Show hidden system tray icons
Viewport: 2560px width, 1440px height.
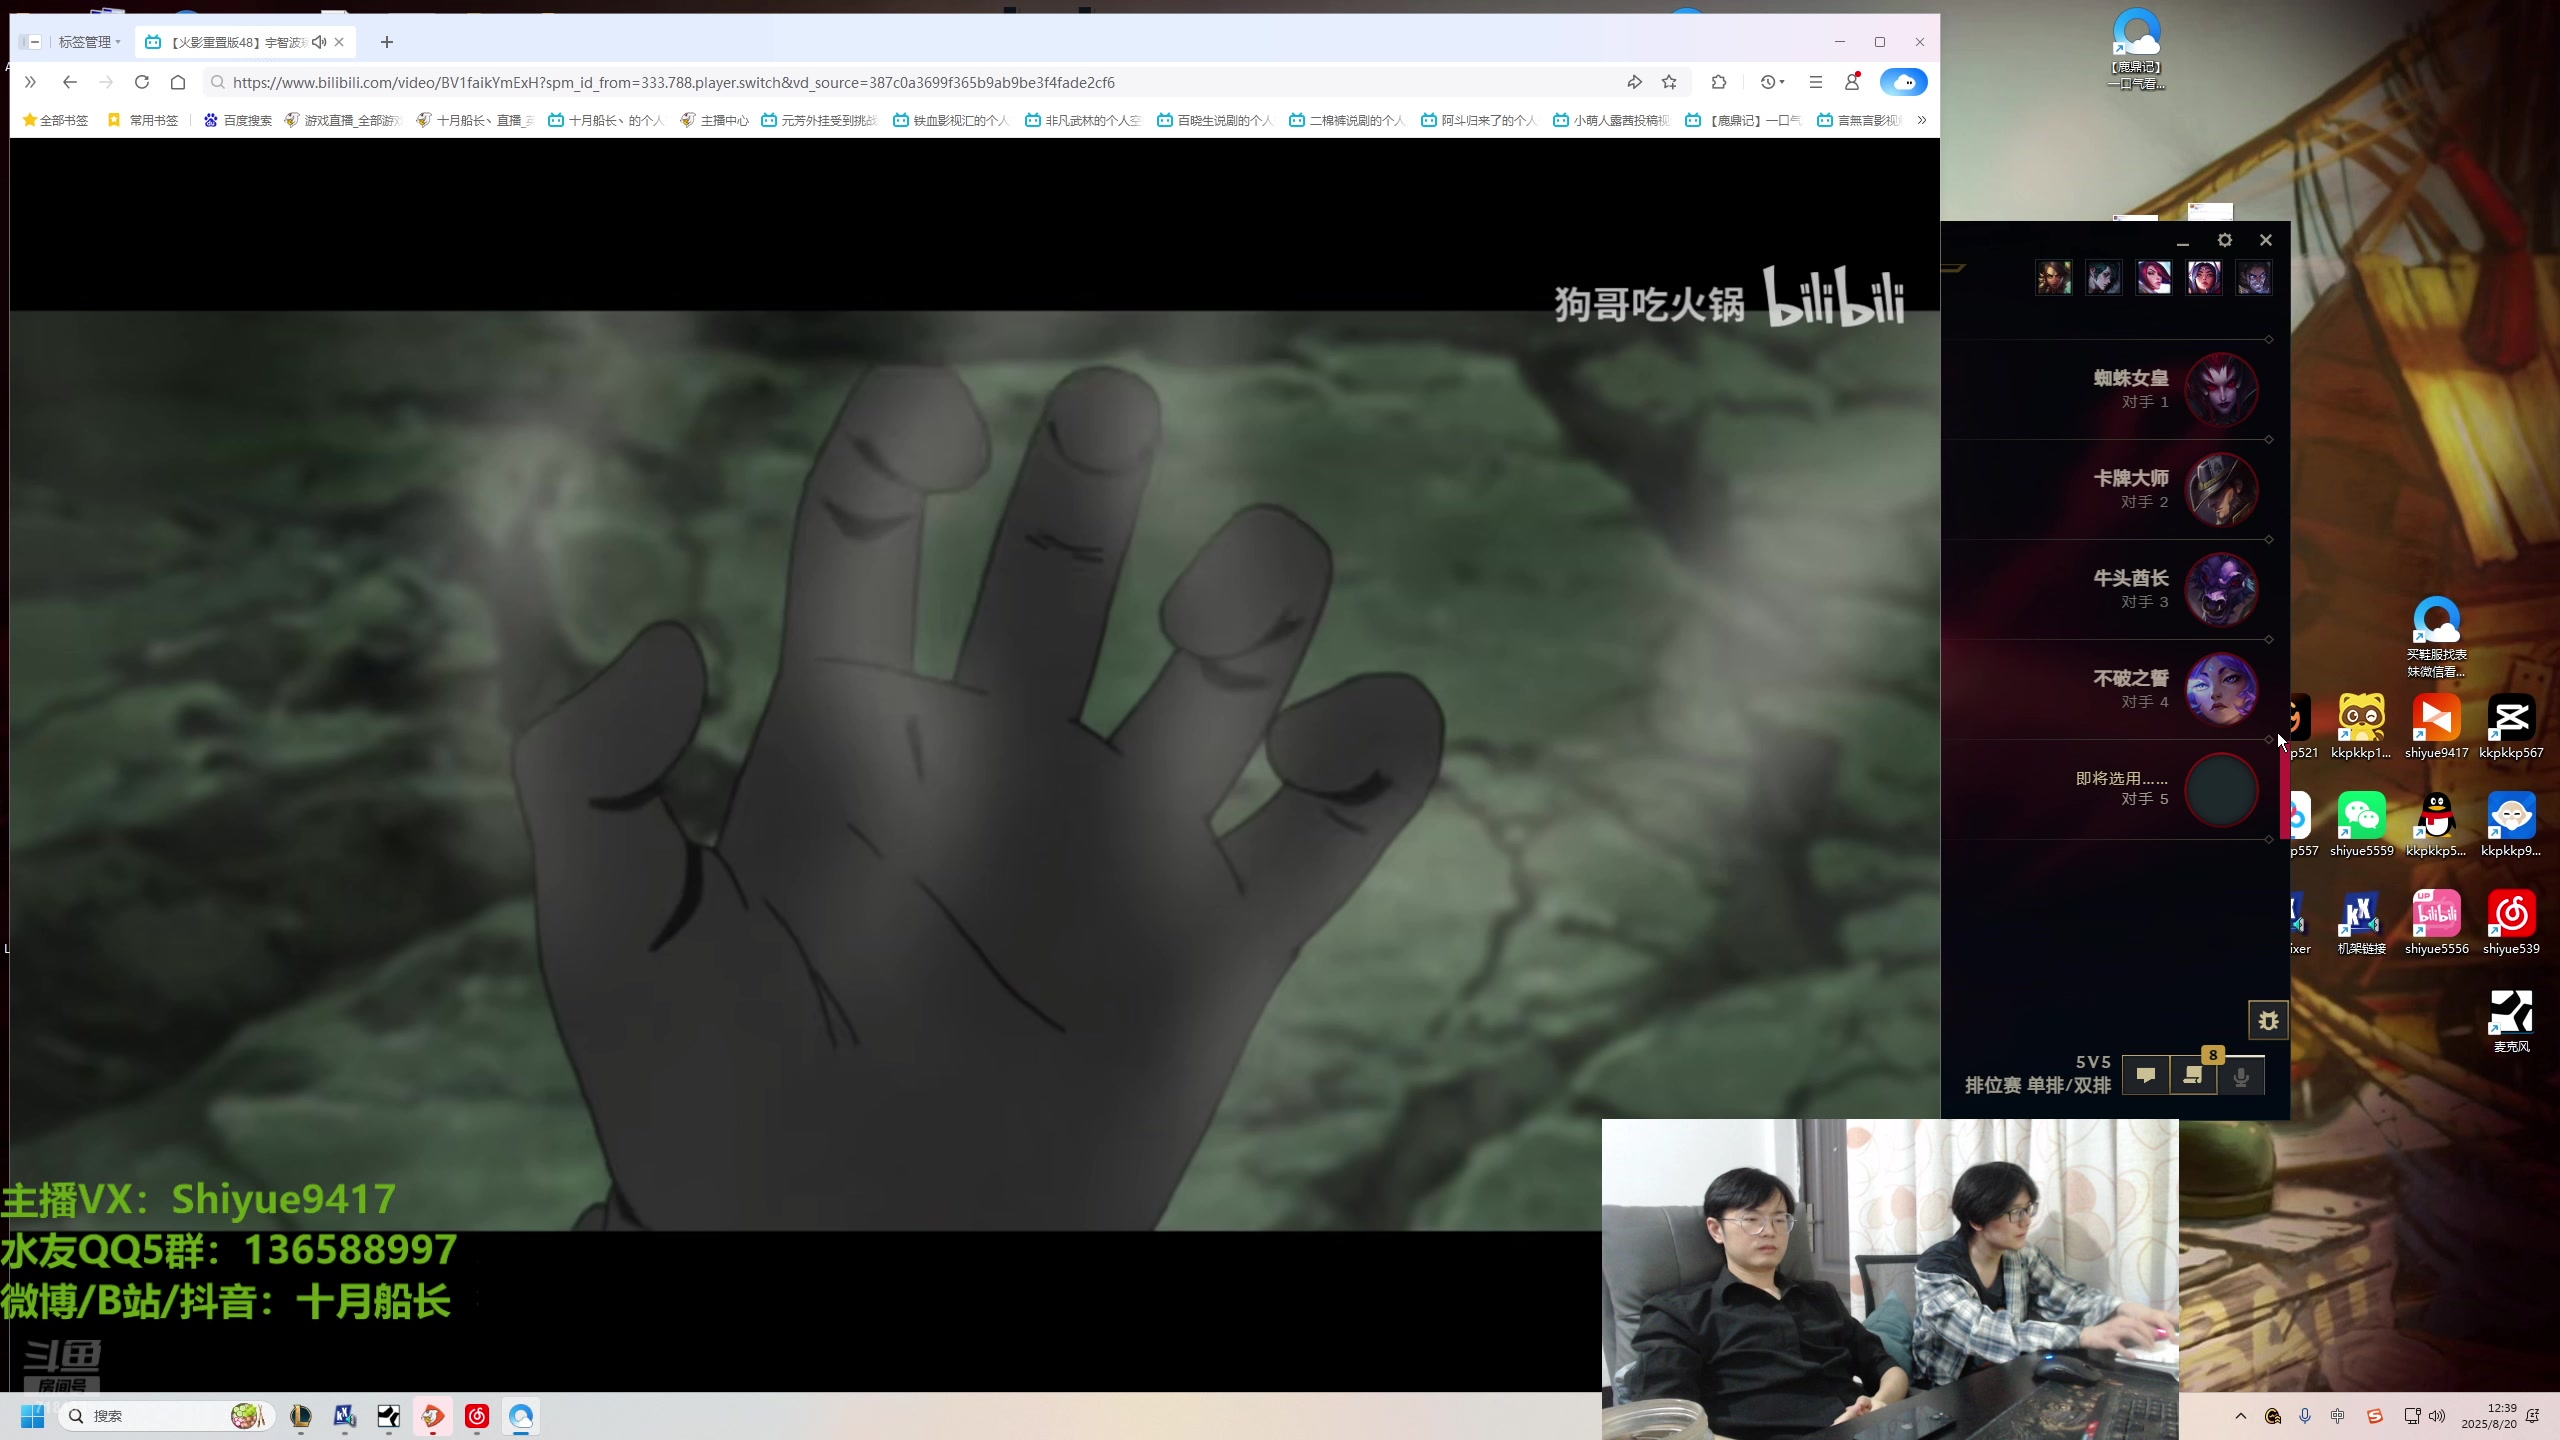coord(2240,1416)
